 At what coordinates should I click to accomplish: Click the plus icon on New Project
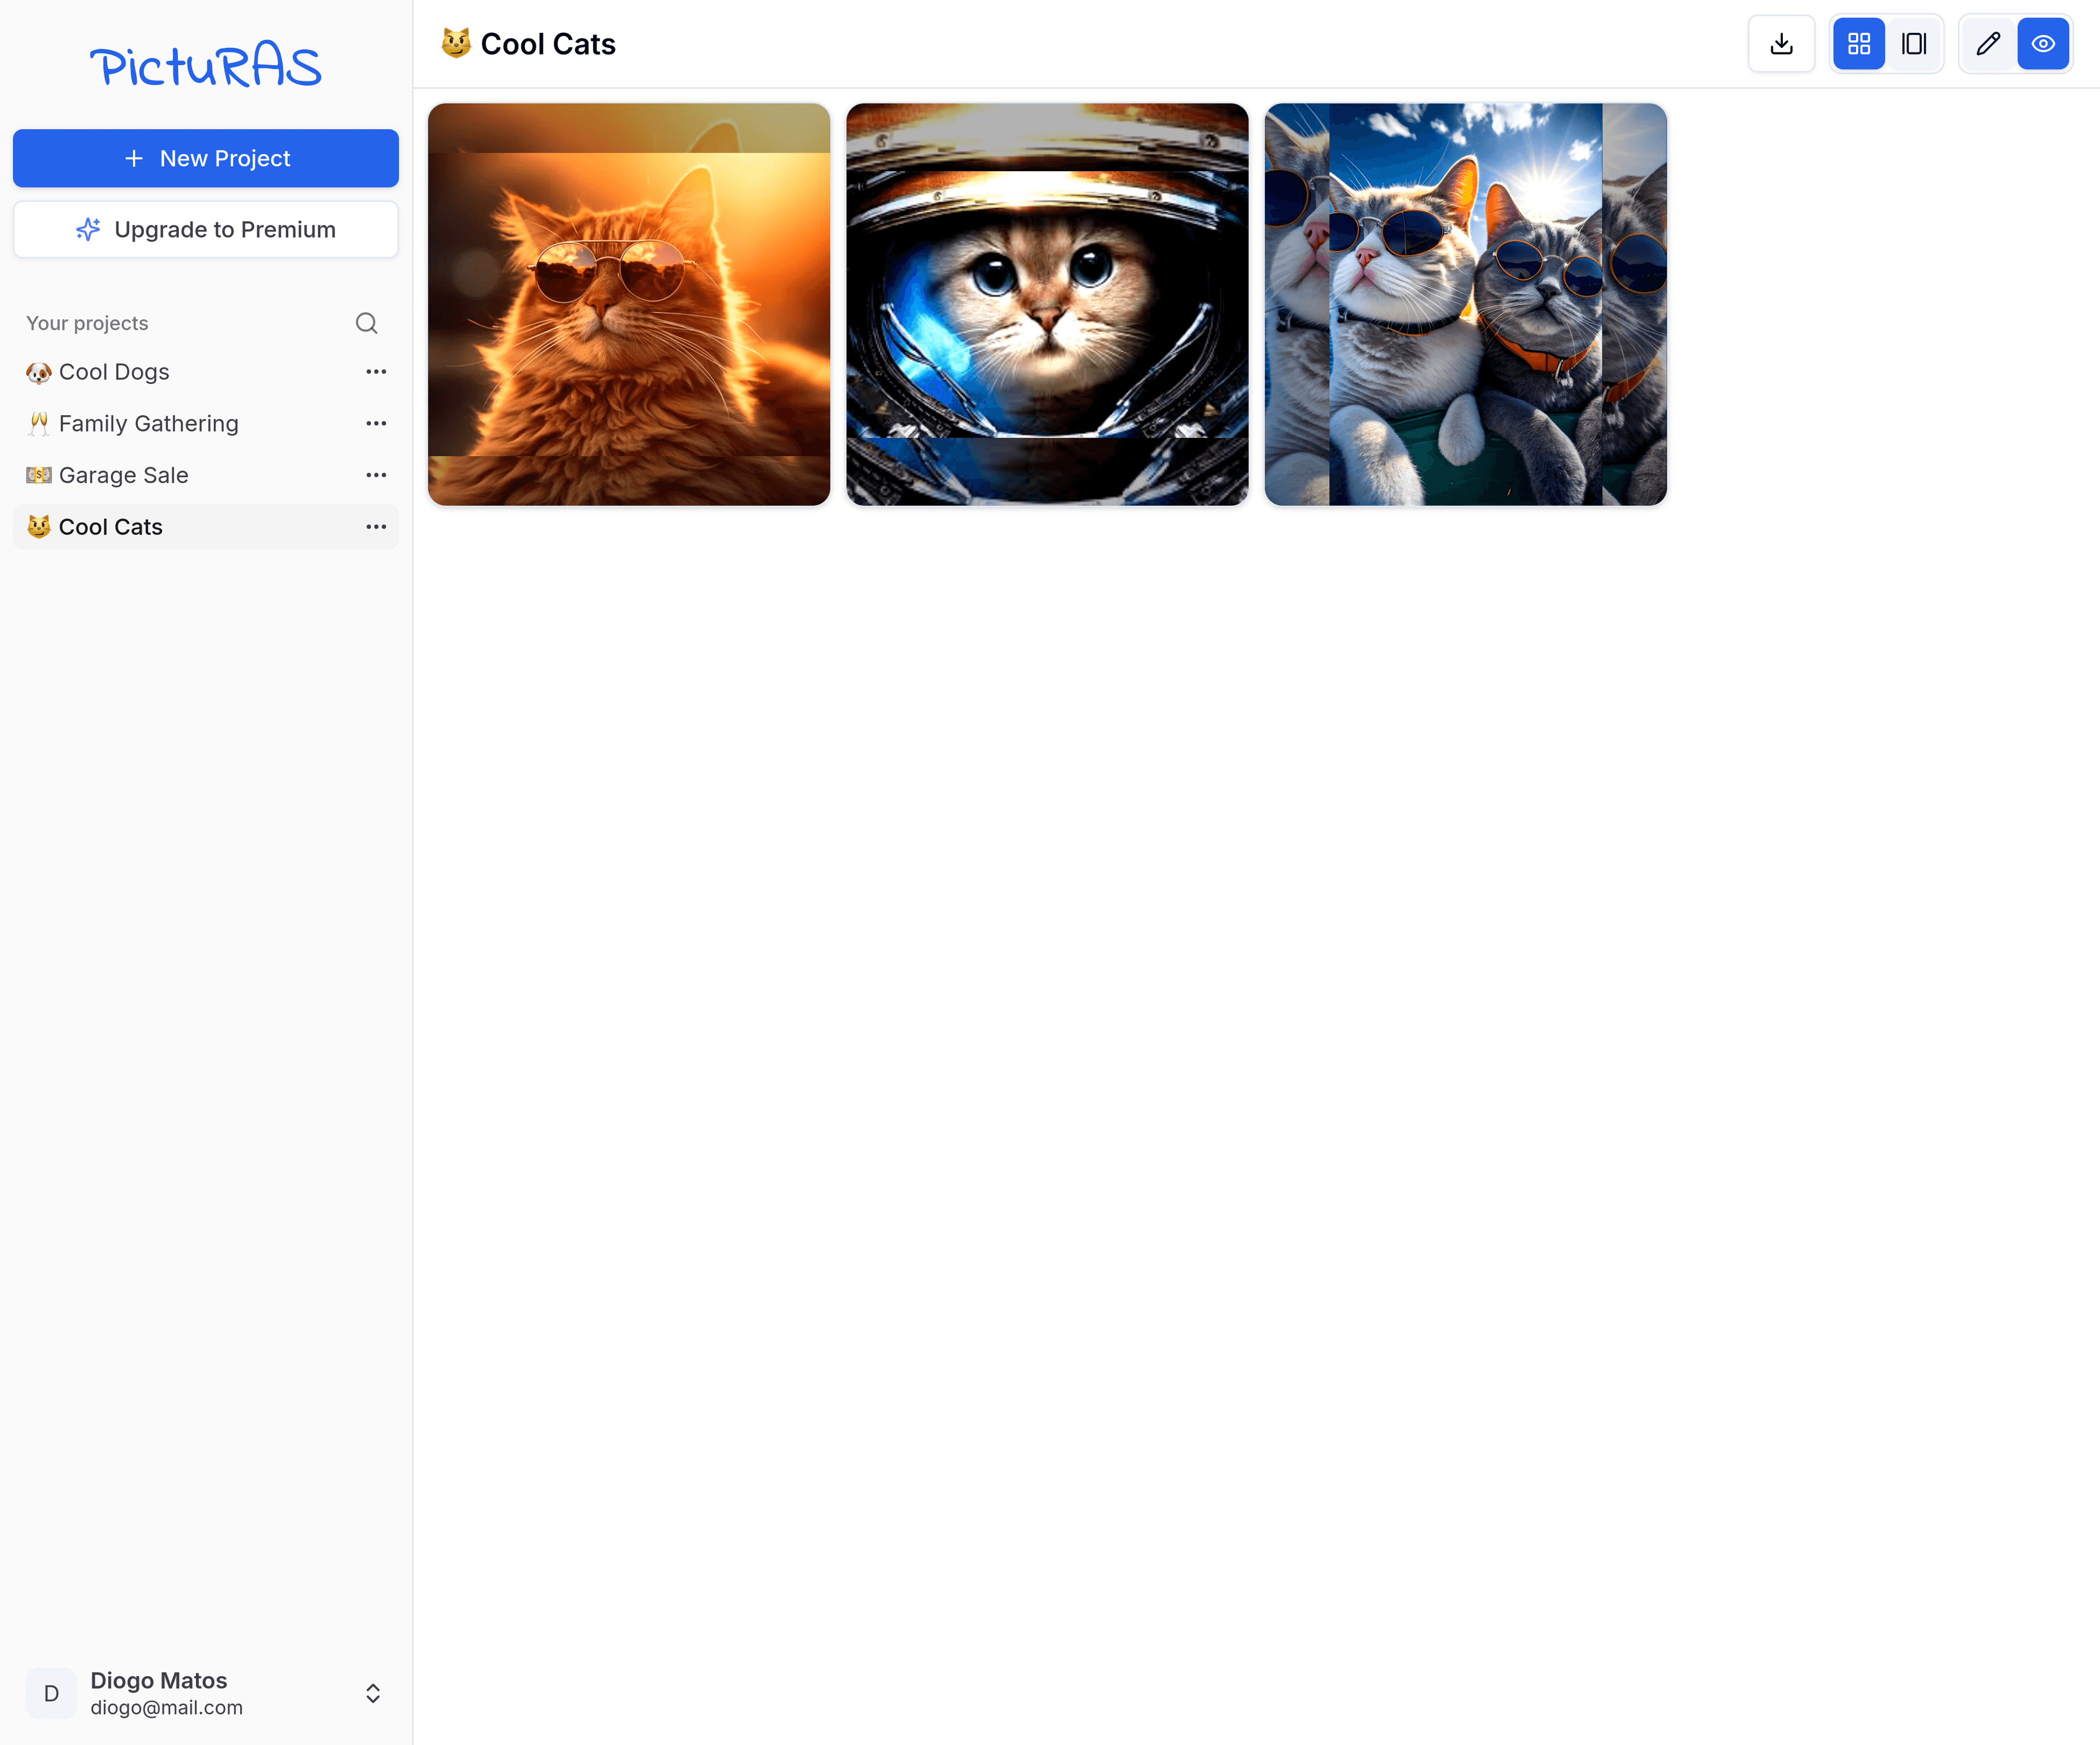pyautogui.click(x=134, y=158)
